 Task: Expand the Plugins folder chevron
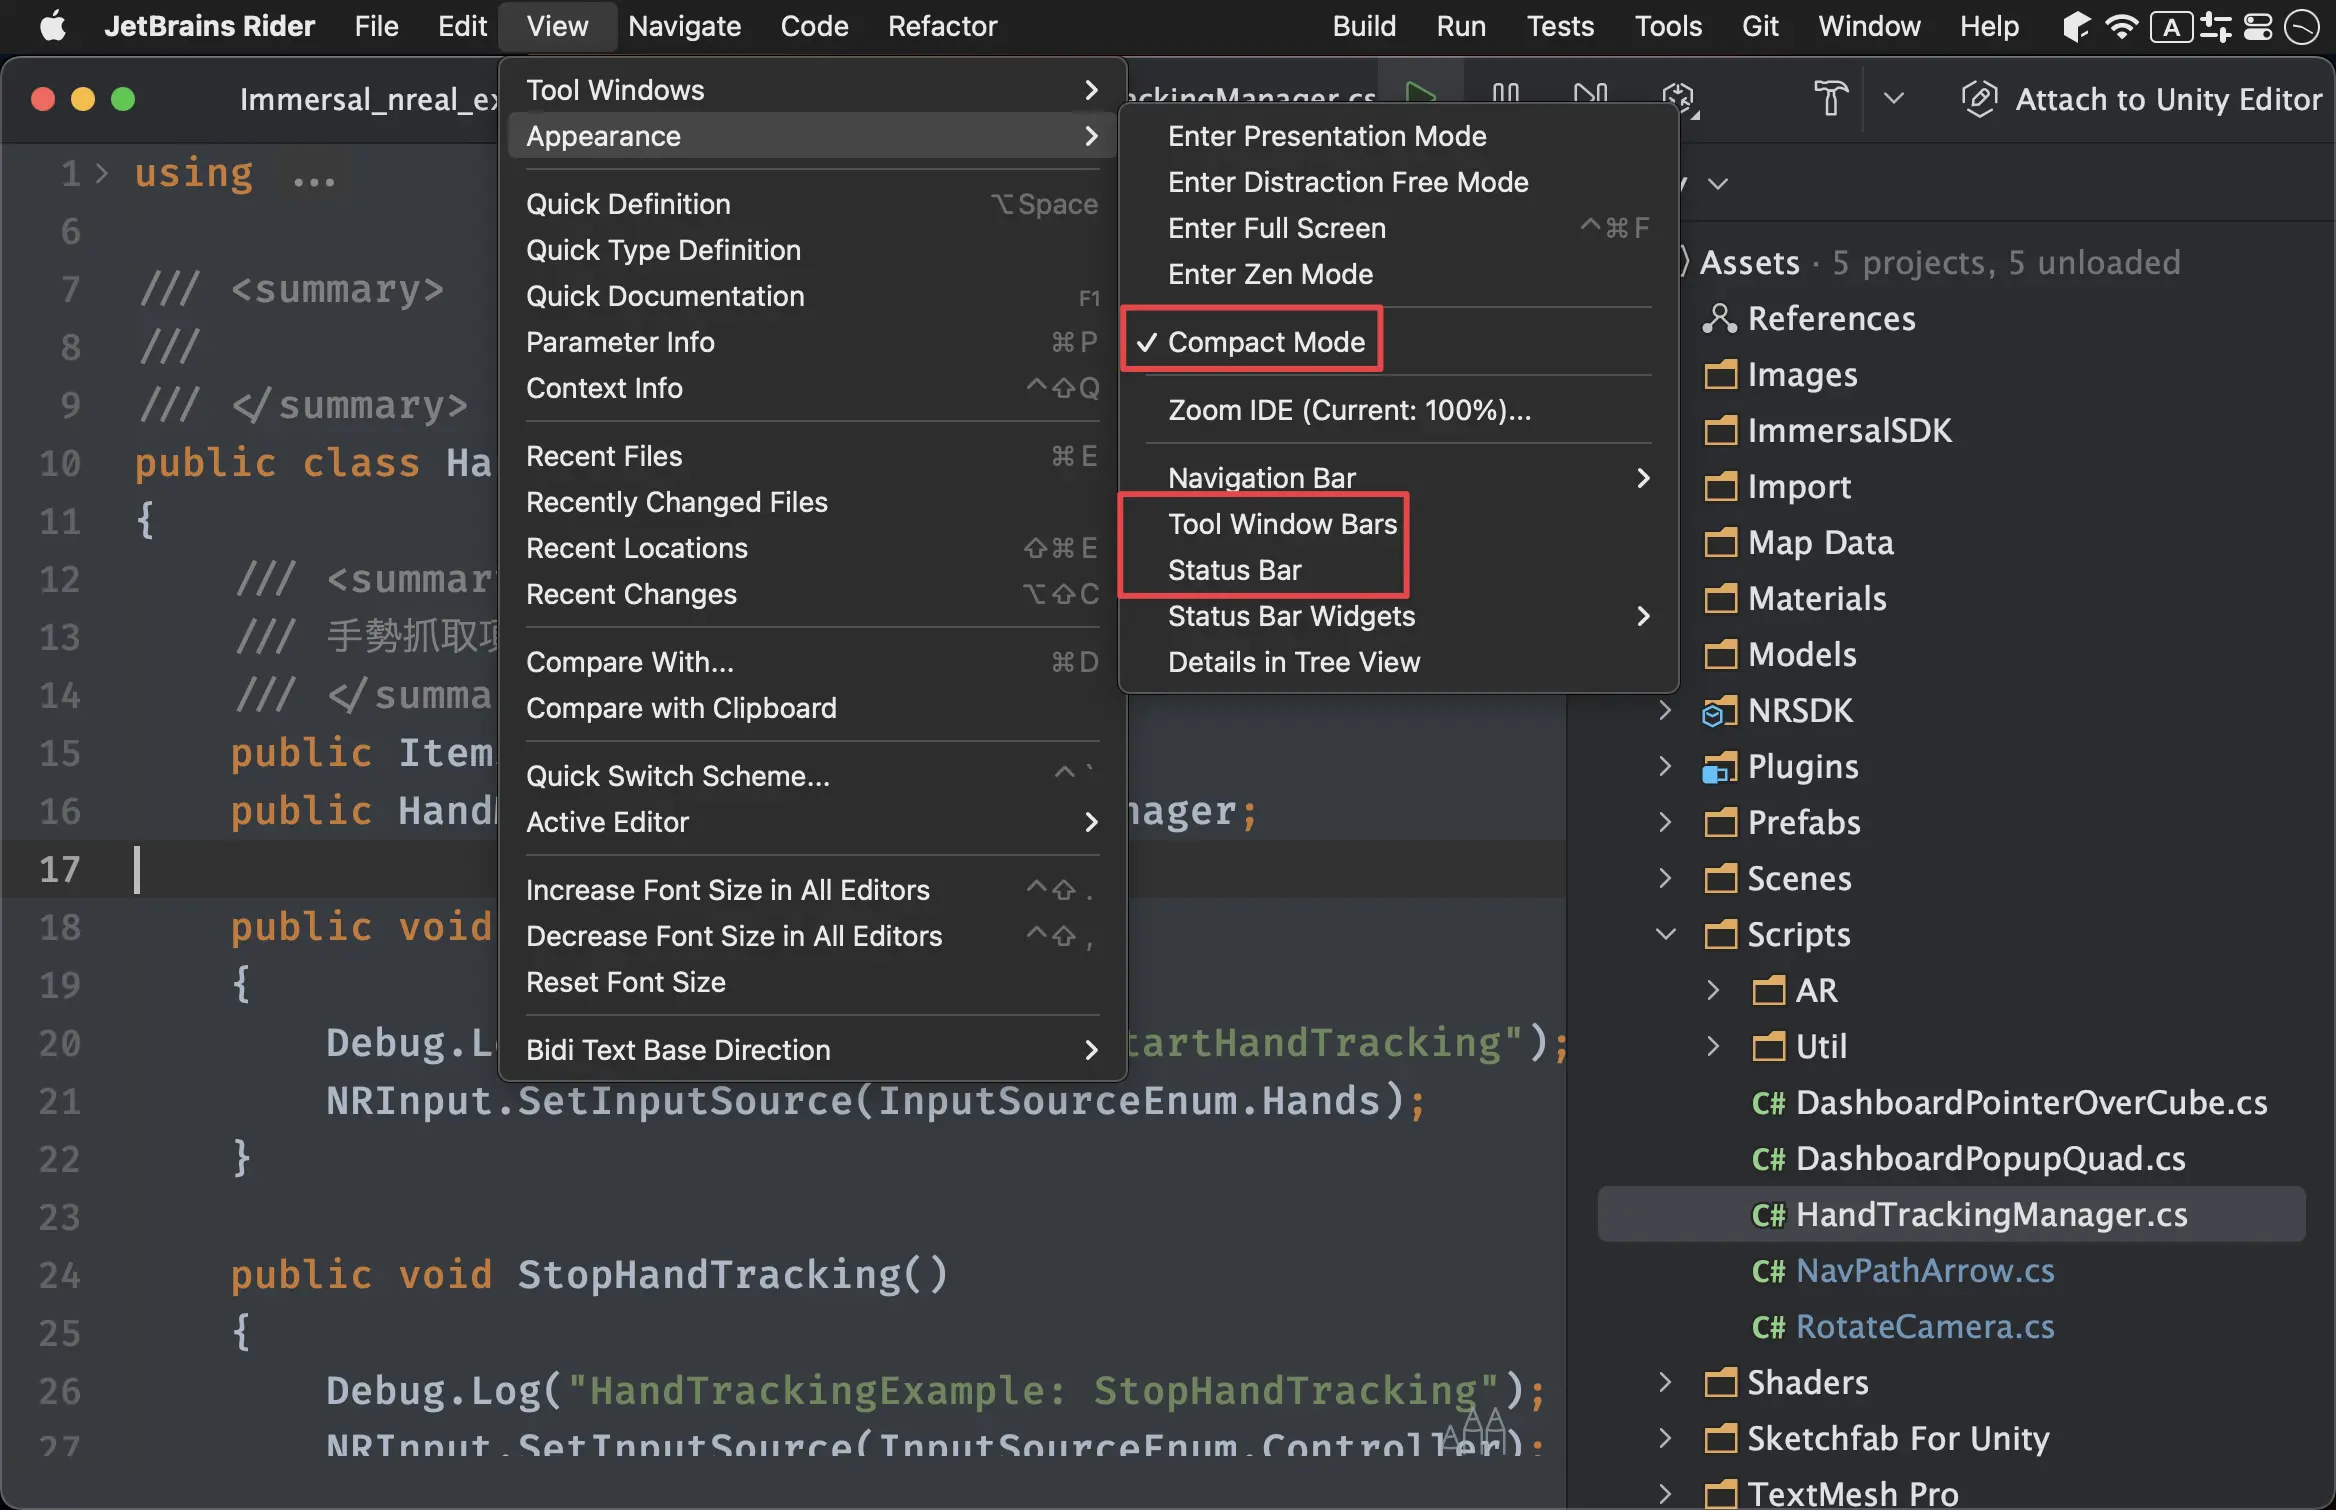point(1665,766)
